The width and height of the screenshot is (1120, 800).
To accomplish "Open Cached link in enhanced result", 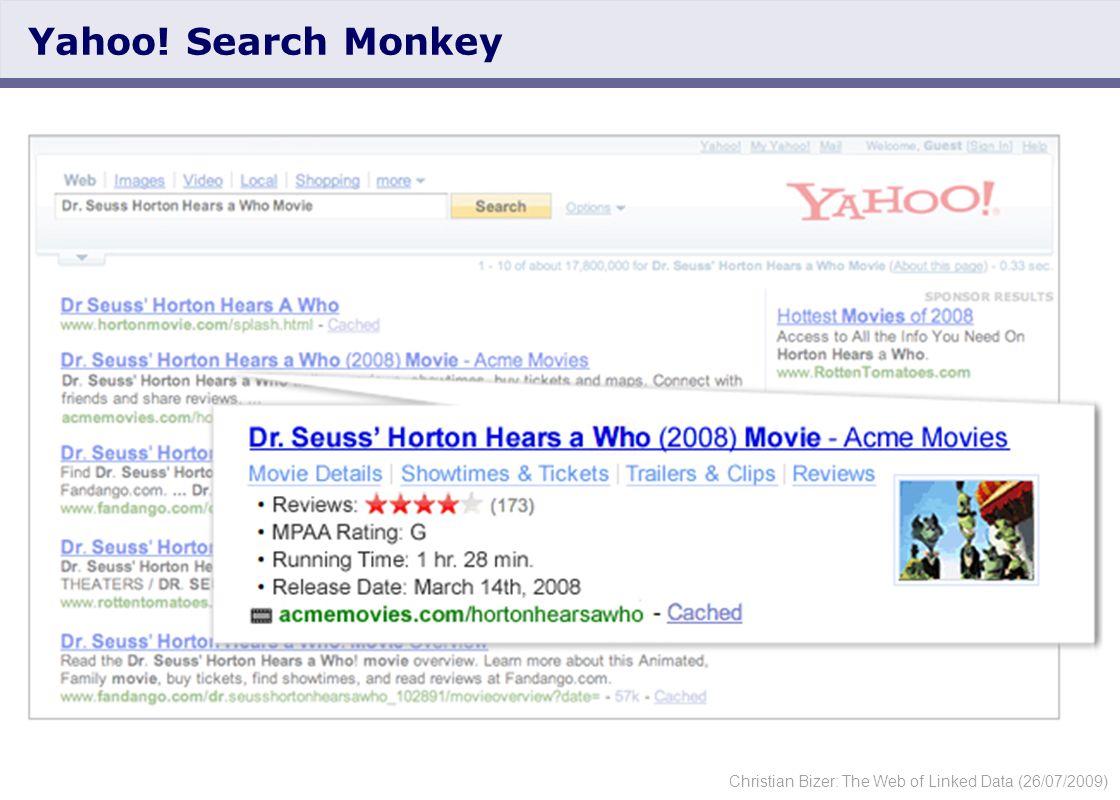I will click(x=704, y=613).
